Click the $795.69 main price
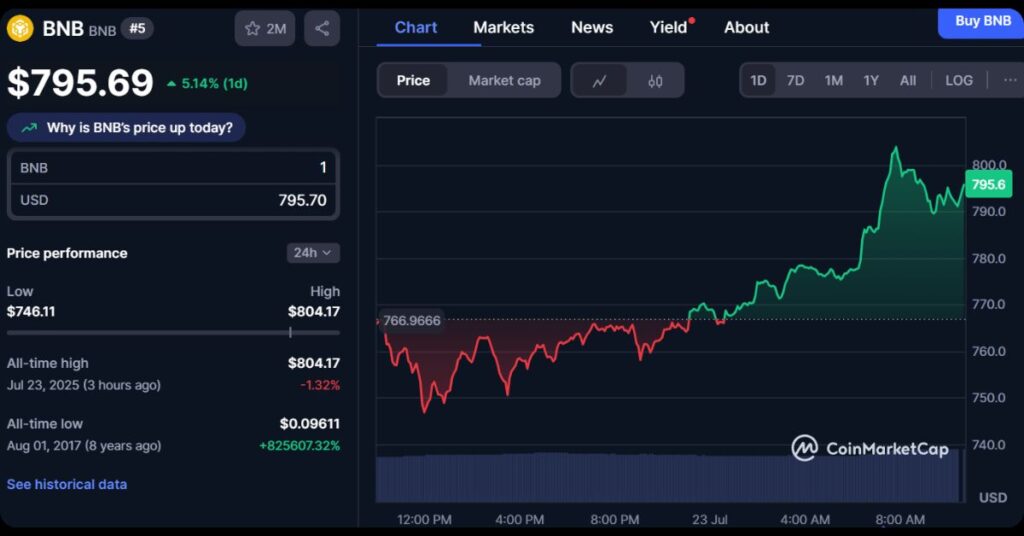Screen dimensions: 1024x536 point(80,83)
